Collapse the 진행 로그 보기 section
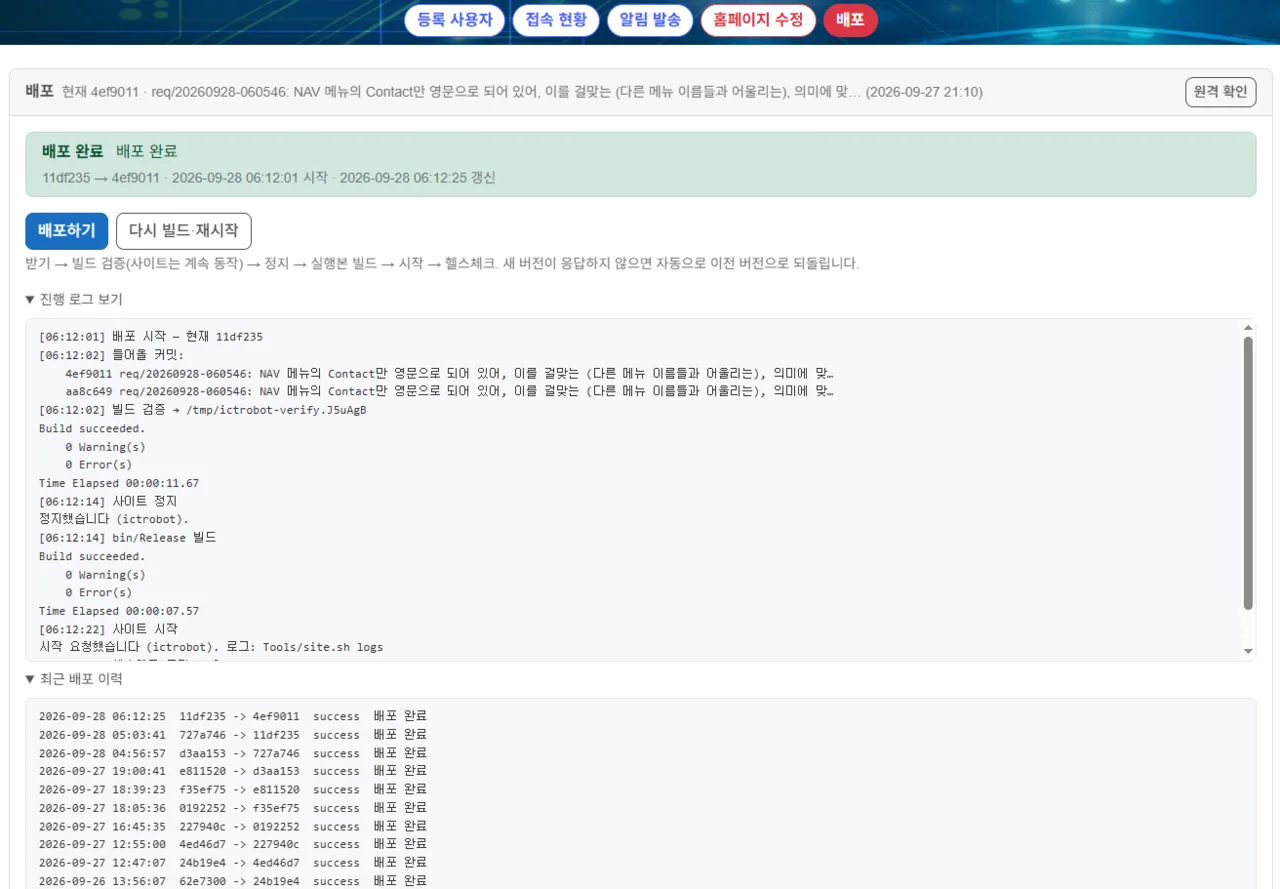The height and width of the screenshot is (889, 1280). 74,300
